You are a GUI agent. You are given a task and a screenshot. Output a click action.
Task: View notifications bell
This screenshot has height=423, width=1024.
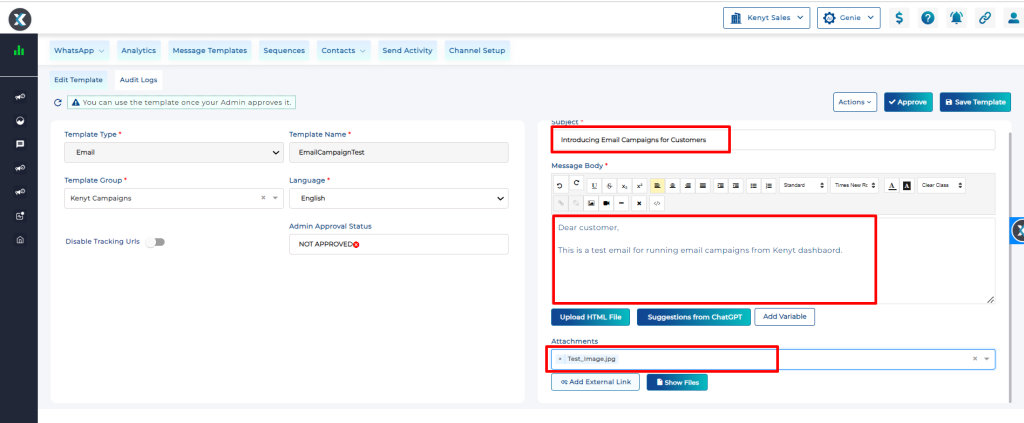957,18
